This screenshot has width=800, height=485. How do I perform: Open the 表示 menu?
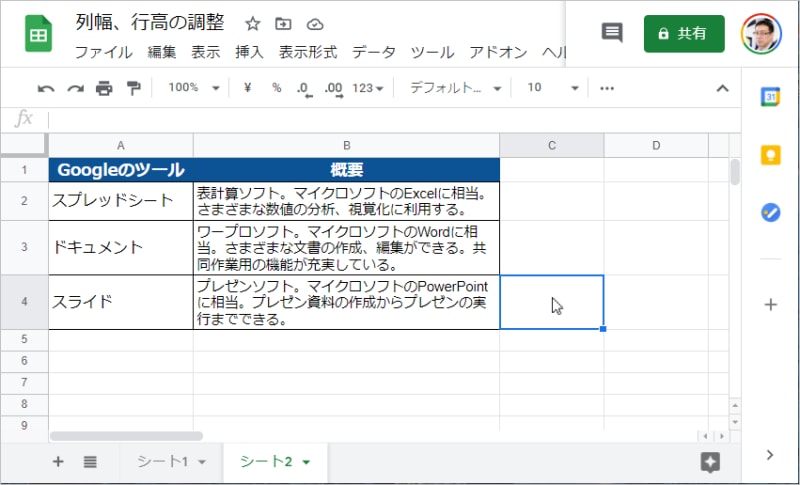pos(206,53)
